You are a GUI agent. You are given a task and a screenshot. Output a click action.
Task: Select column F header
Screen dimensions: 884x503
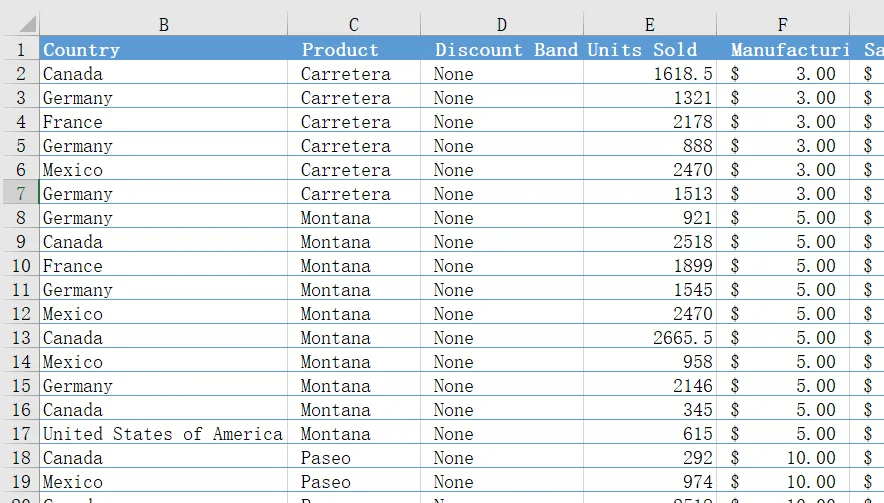click(x=782, y=24)
